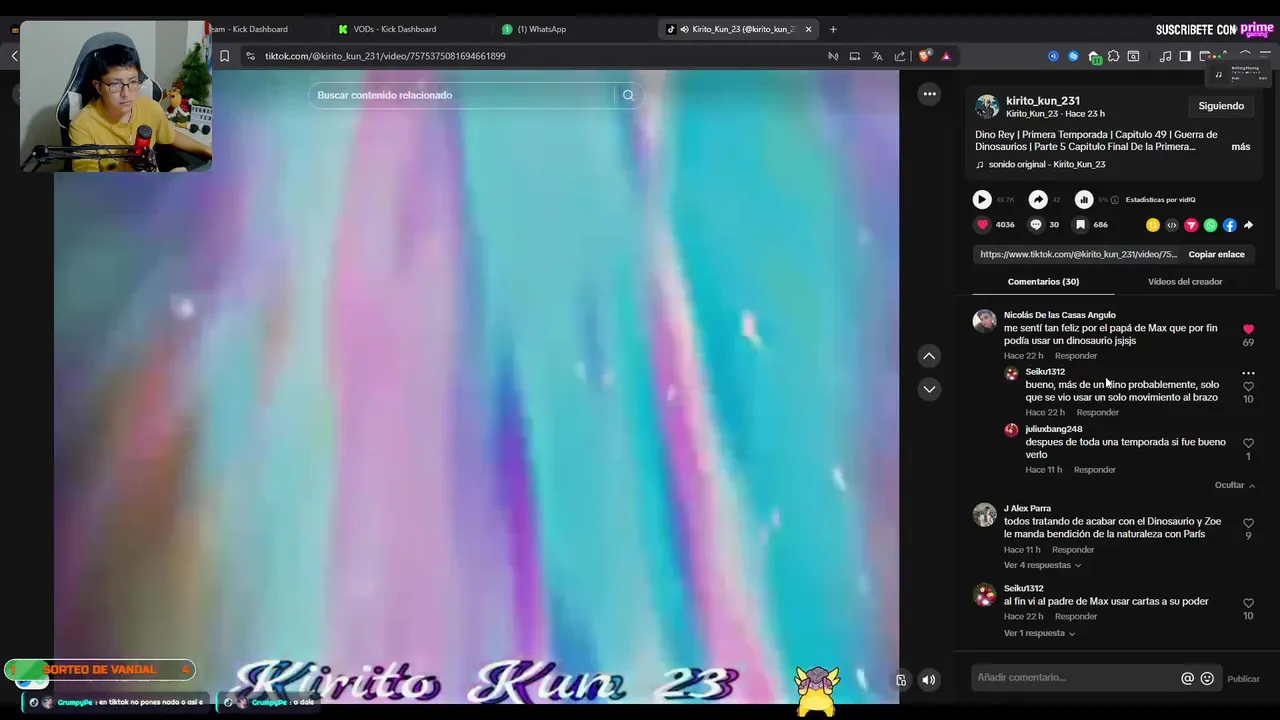Click the bookmark icon in address bar
This screenshot has width=1280, height=720.
click(x=224, y=56)
